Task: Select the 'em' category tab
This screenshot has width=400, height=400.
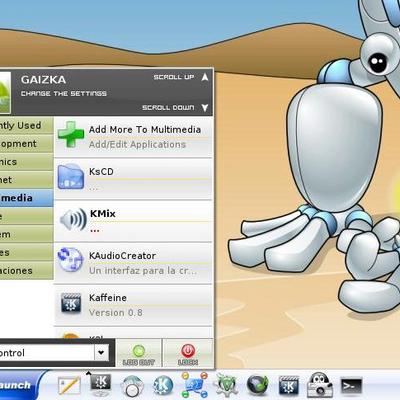Action: coord(27,234)
